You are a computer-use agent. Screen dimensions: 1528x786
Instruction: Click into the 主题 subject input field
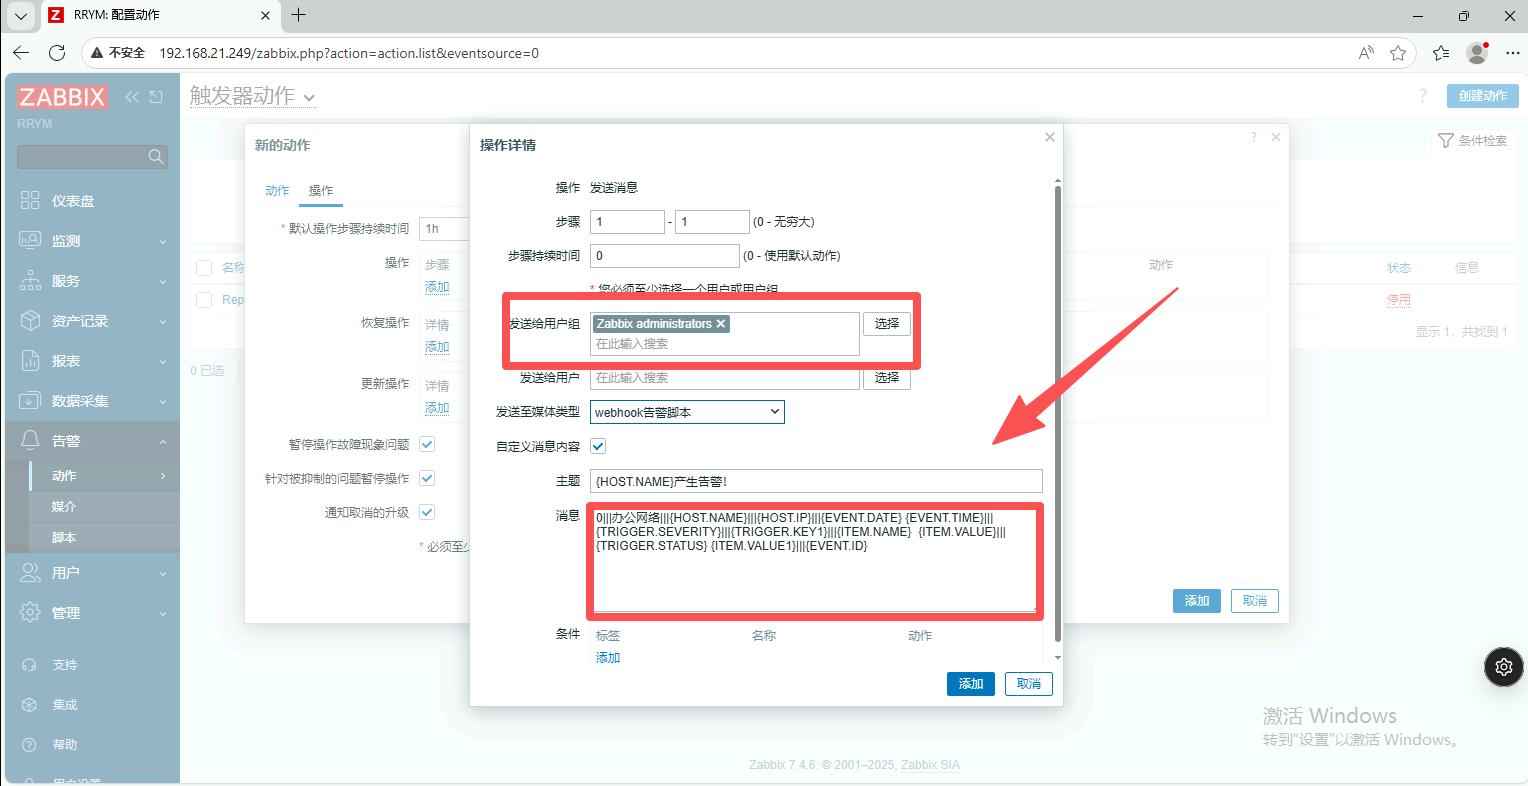(x=815, y=481)
